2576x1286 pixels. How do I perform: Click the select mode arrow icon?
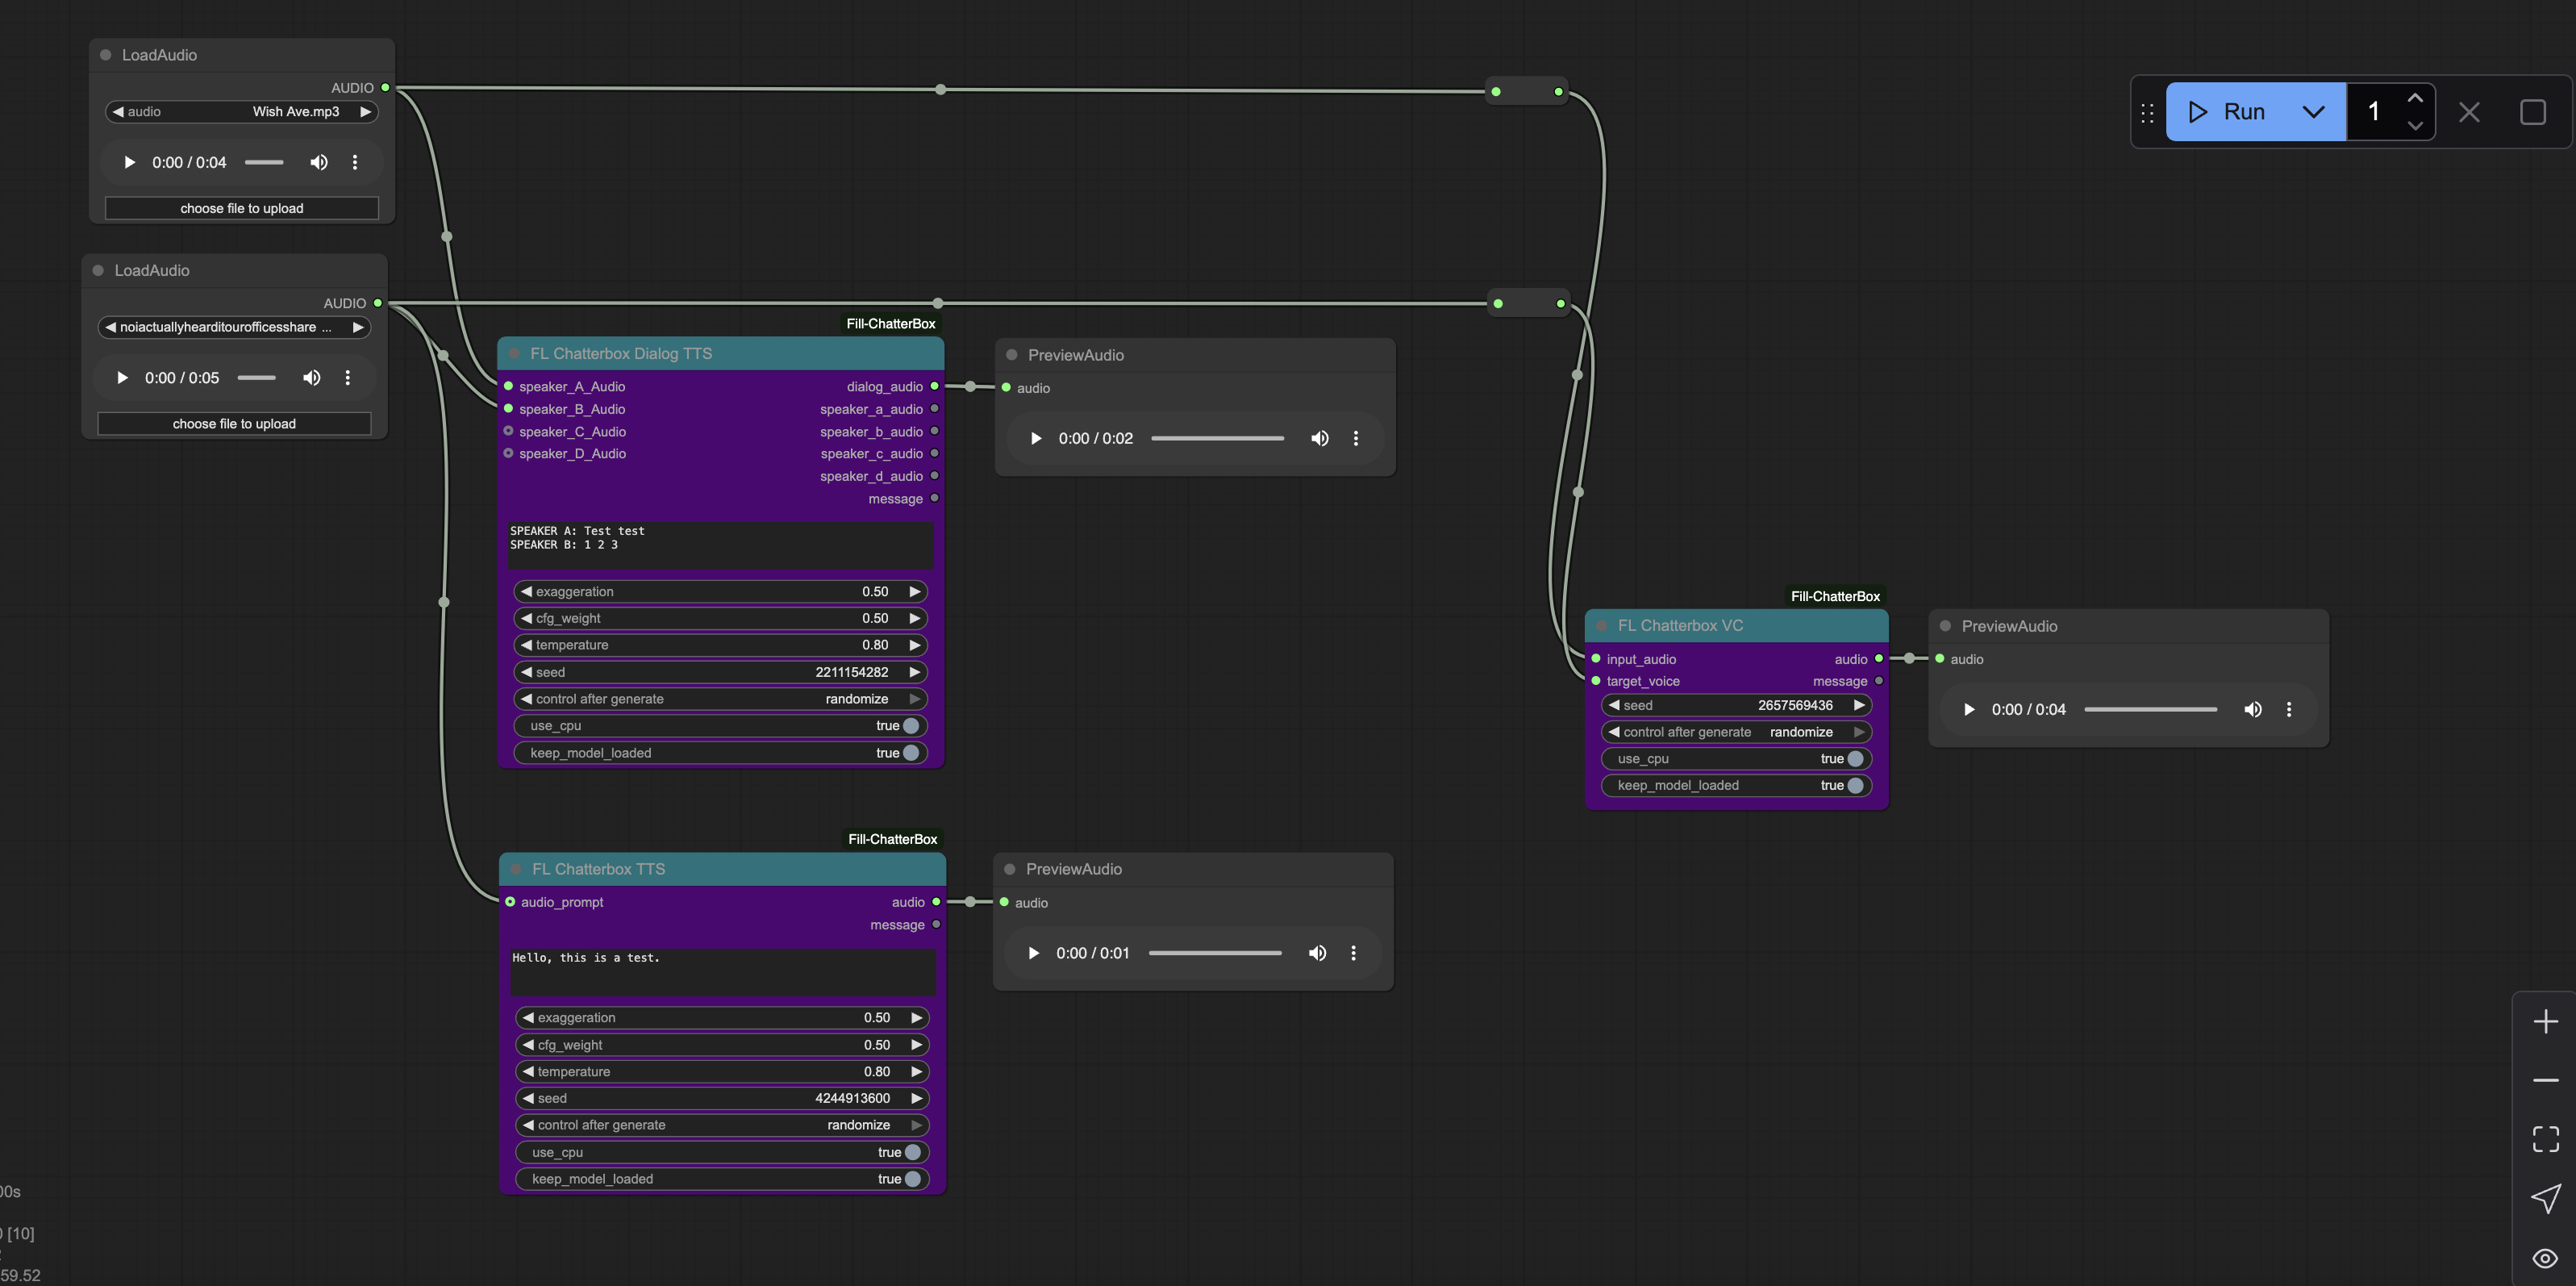point(2545,1198)
